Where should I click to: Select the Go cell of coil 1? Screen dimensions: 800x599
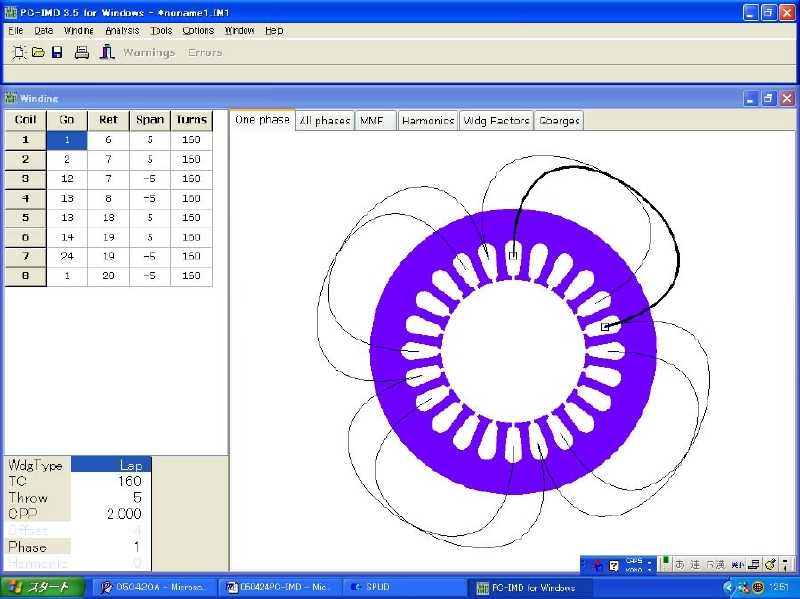[67, 140]
